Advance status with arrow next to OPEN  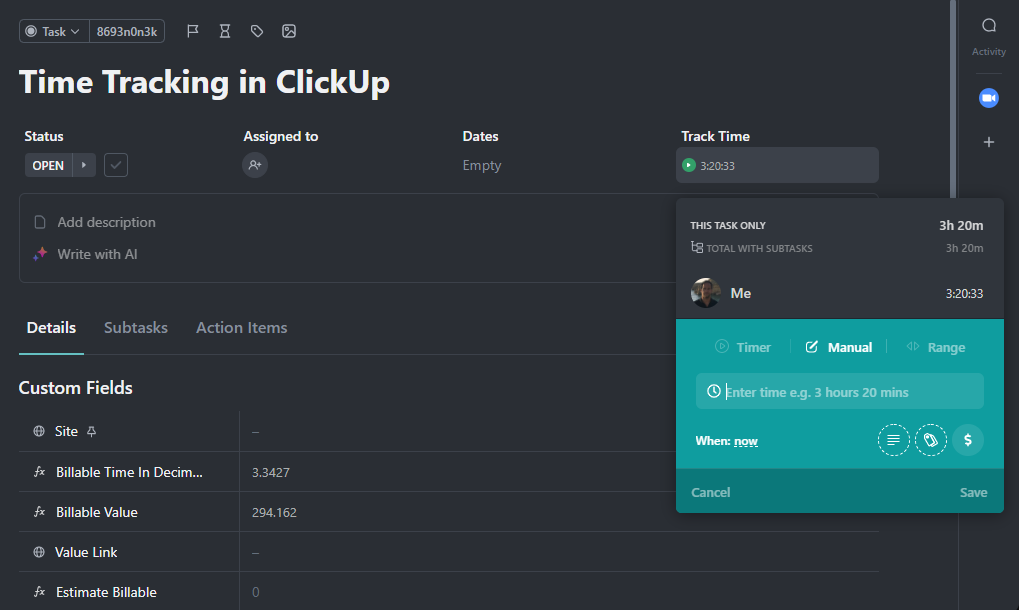click(84, 165)
